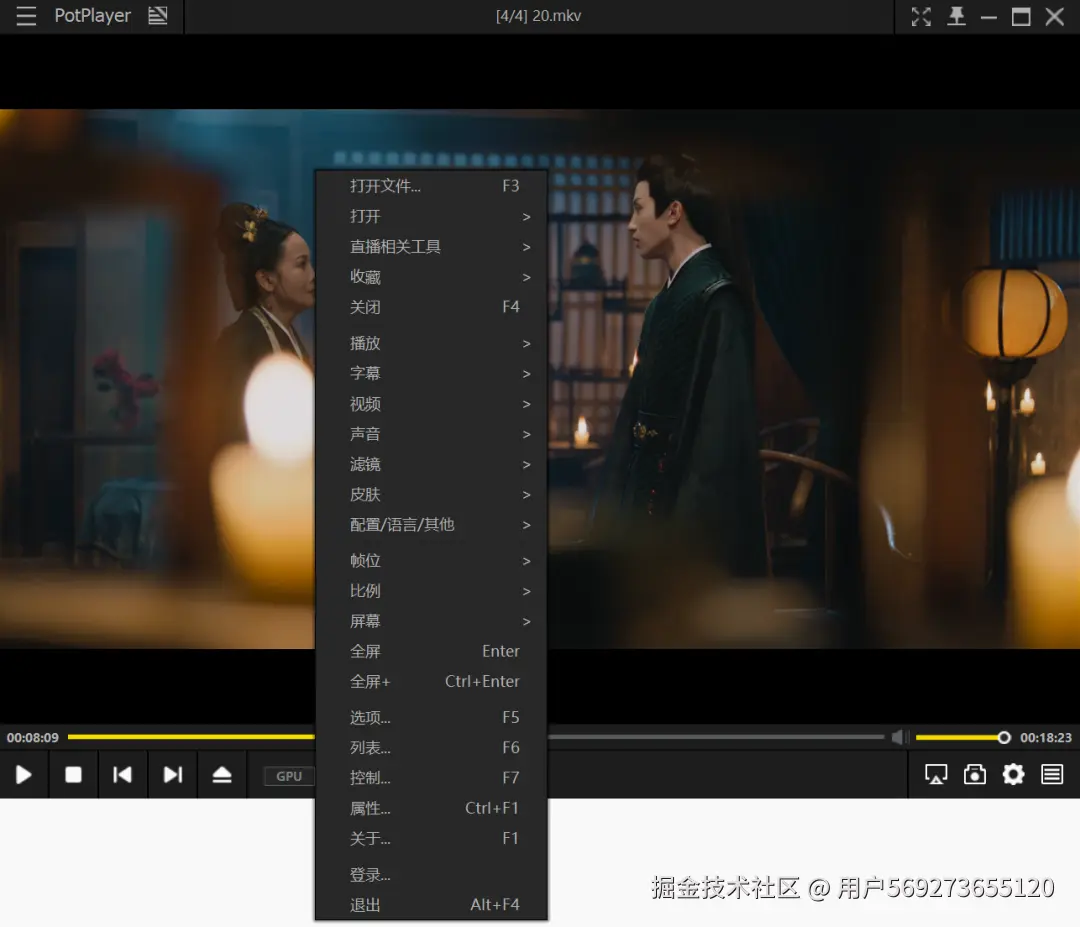Click the striped icon beside PotPlayer title
This screenshot has height=927, width=1080.
[158, 16]
